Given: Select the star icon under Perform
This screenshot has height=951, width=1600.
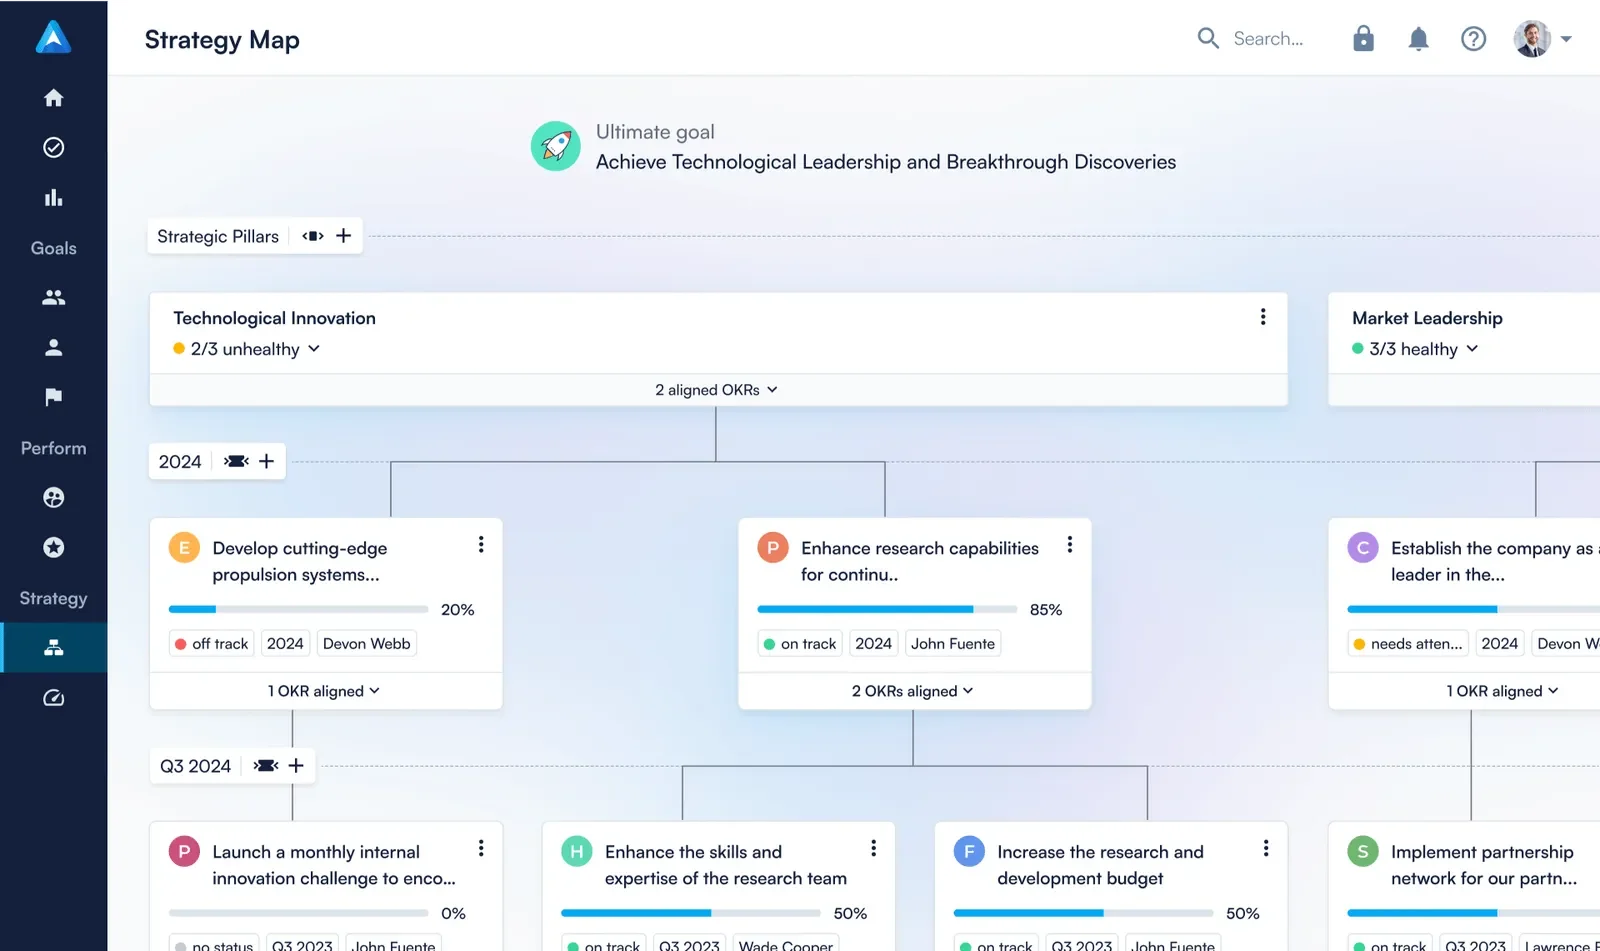Looking at the screenshot, I should point(53,547).
